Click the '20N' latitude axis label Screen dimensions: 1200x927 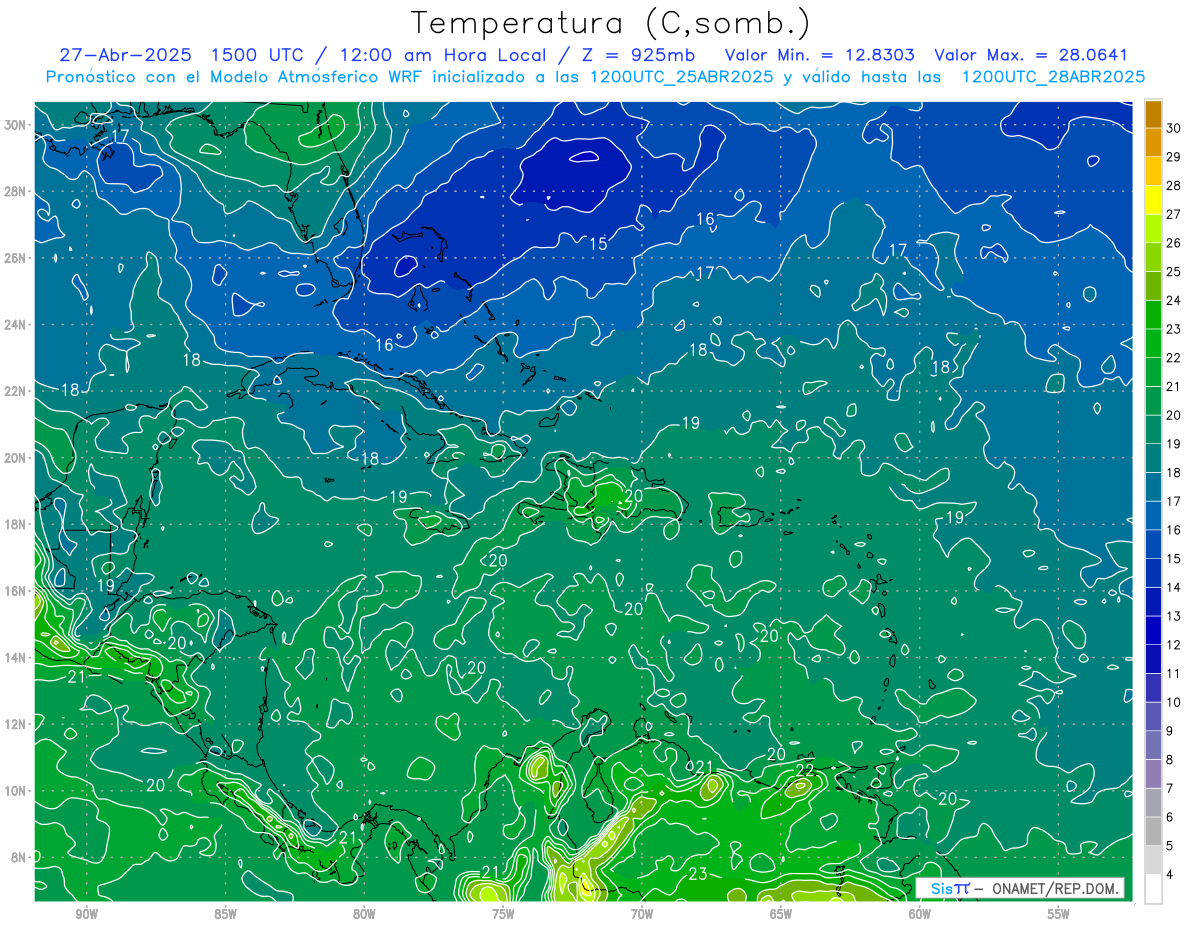(16, 458)
